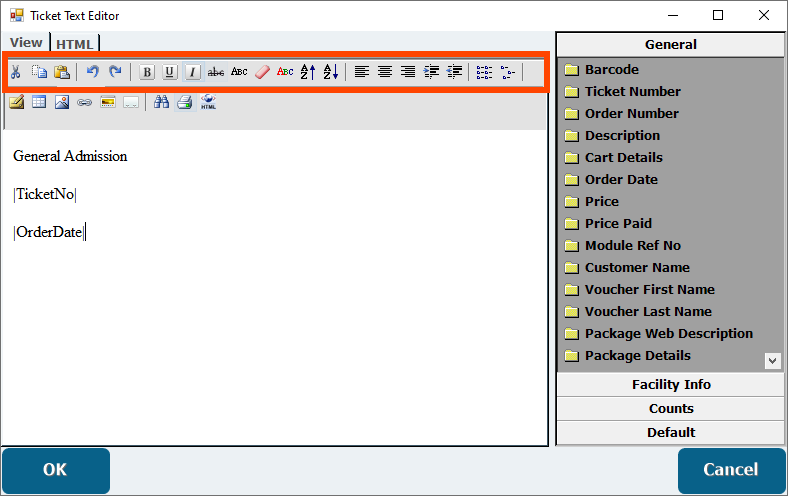
Task: Toggle italic formatting
Action: click(x=193, y=72)
